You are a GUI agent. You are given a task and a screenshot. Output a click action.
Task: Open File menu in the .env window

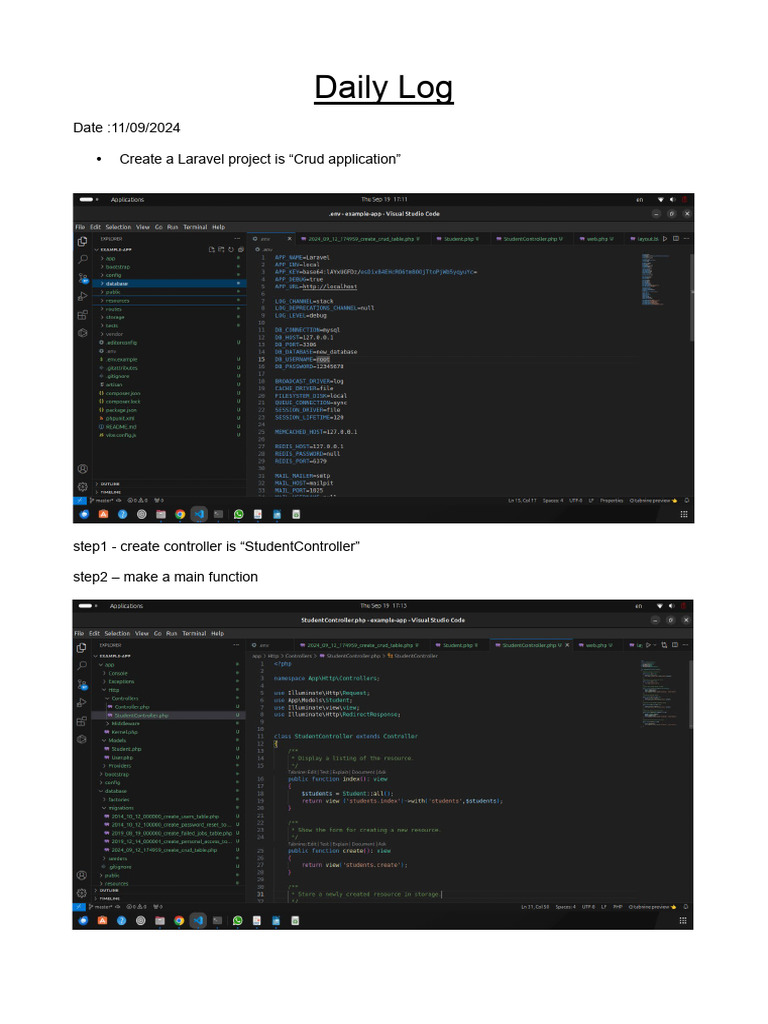[80, 227]
